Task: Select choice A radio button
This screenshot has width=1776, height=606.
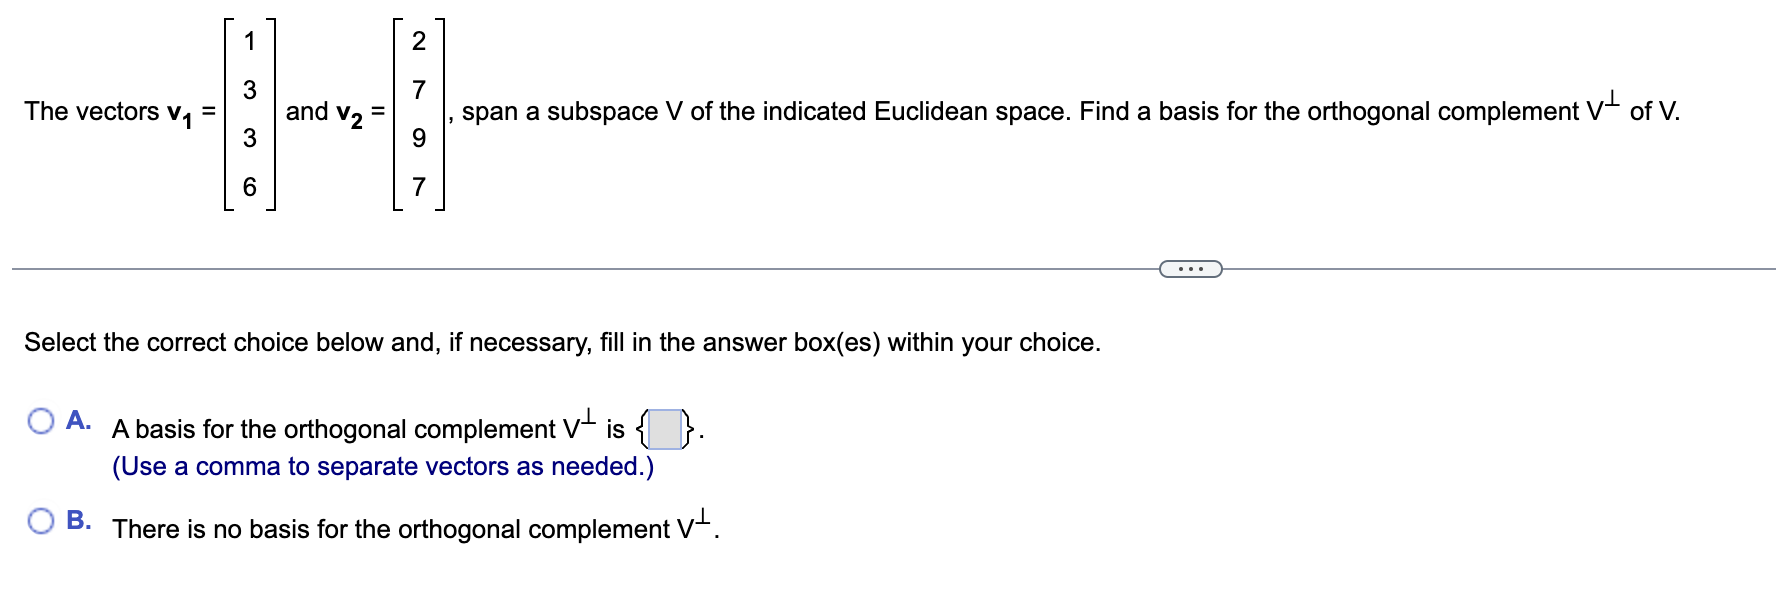Action: coord(41,419)
